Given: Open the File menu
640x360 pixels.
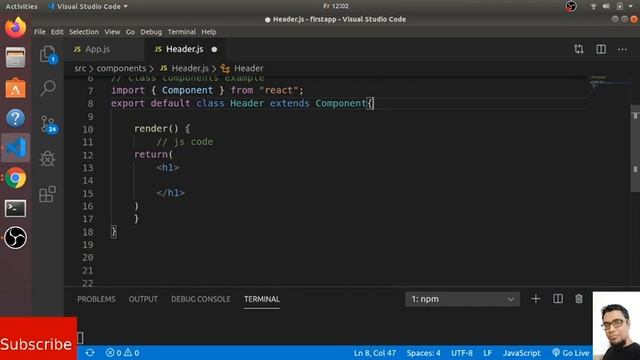Looking at the screenshot, I should (x=40, y=32).
